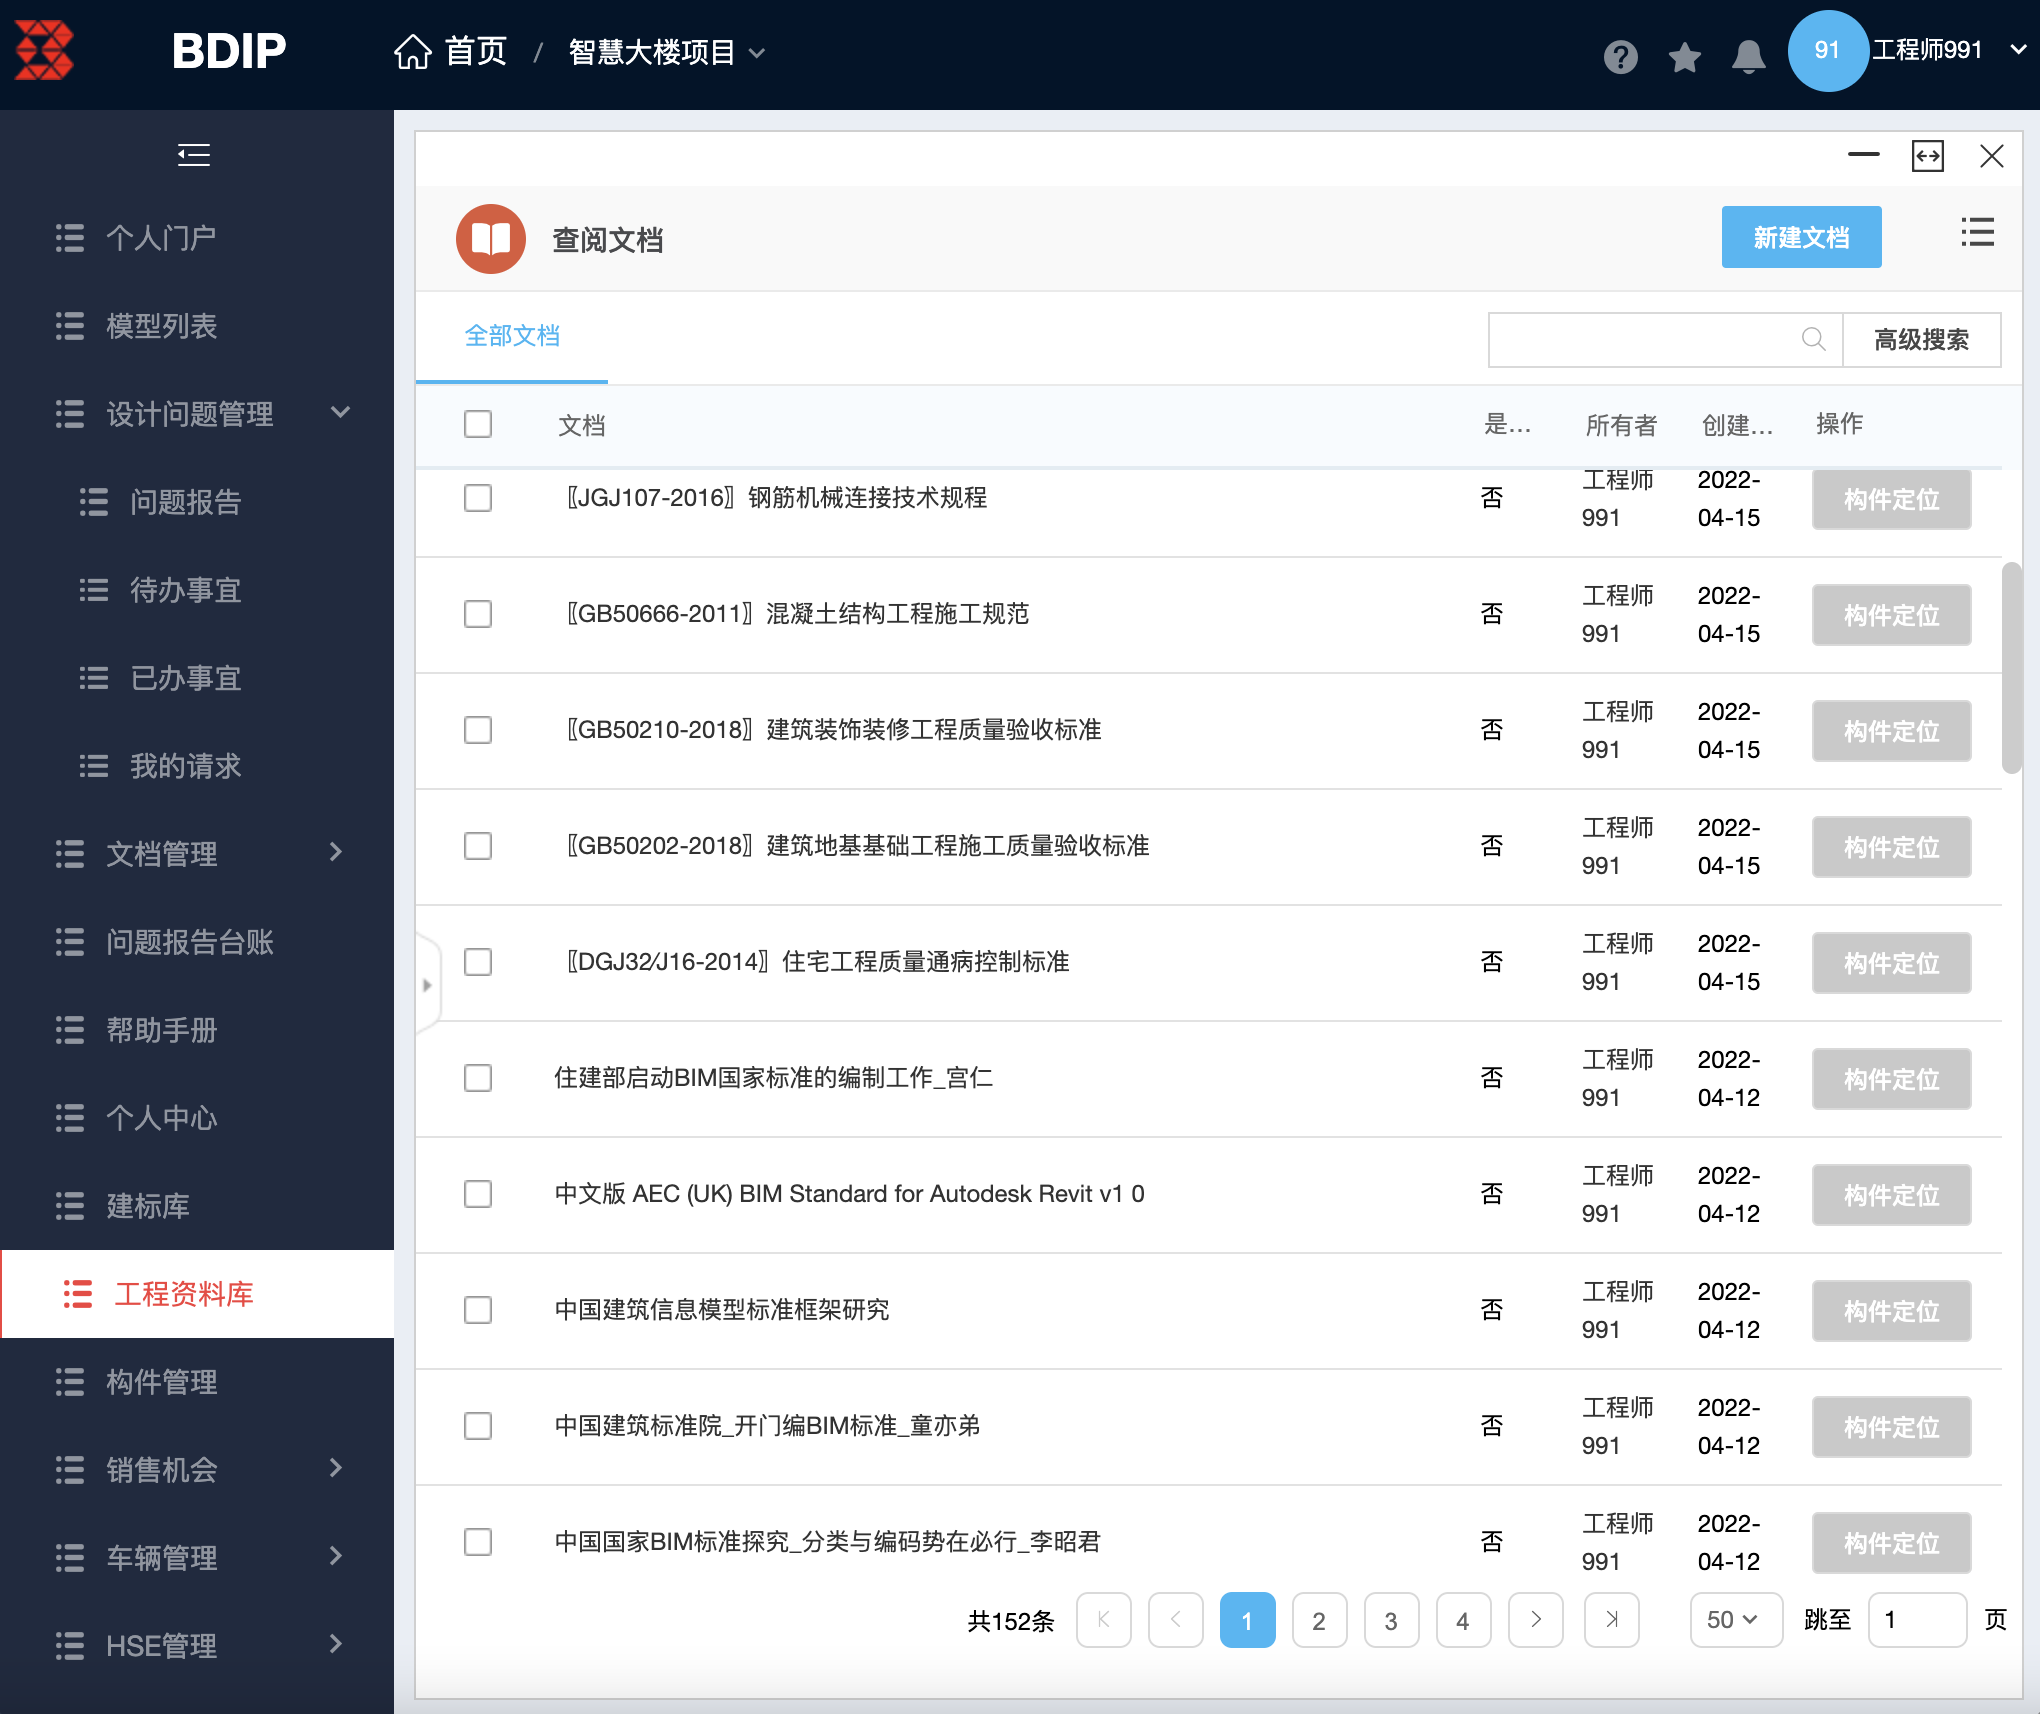Click the list icon beside 个人门户

point(70,238)
